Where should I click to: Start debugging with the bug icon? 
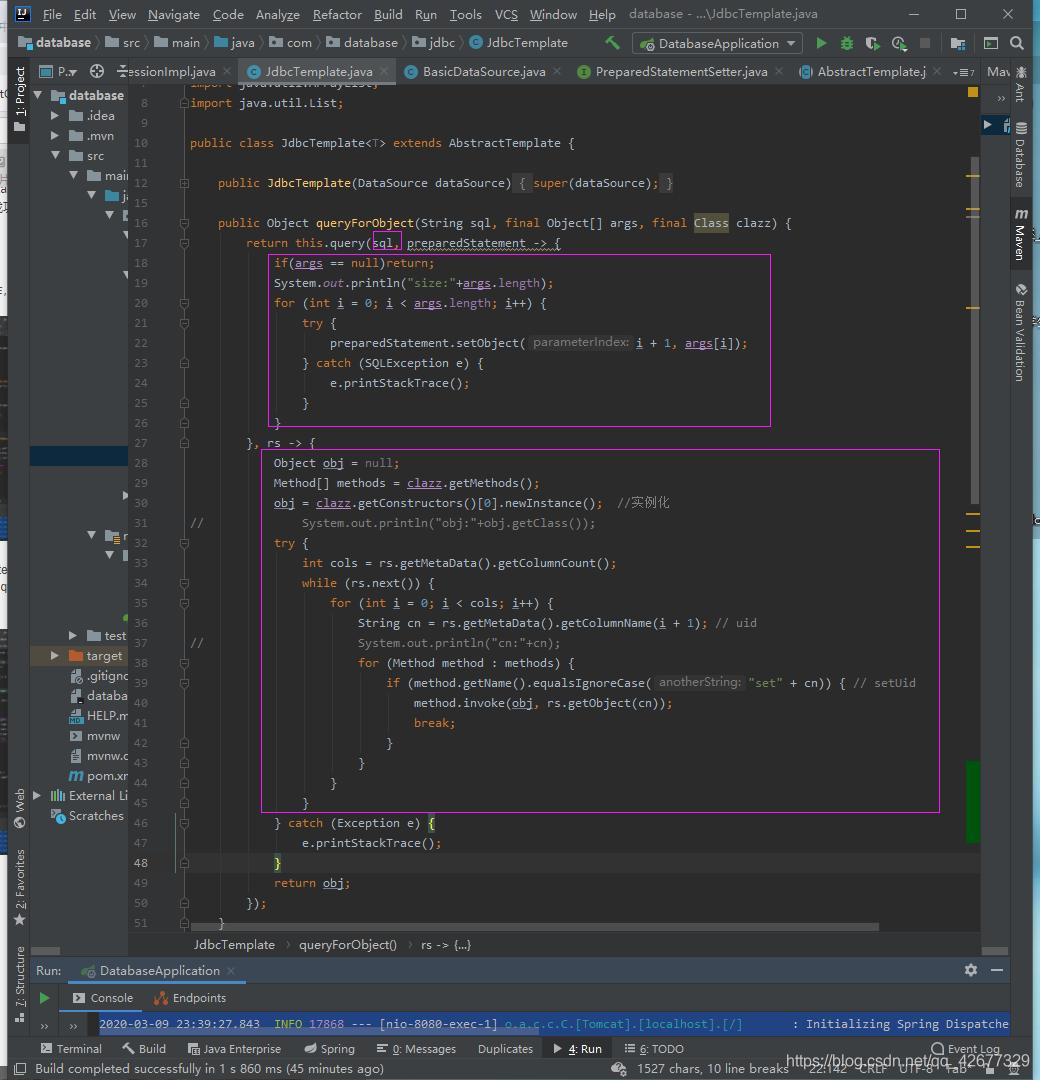(x=847, y=43)
